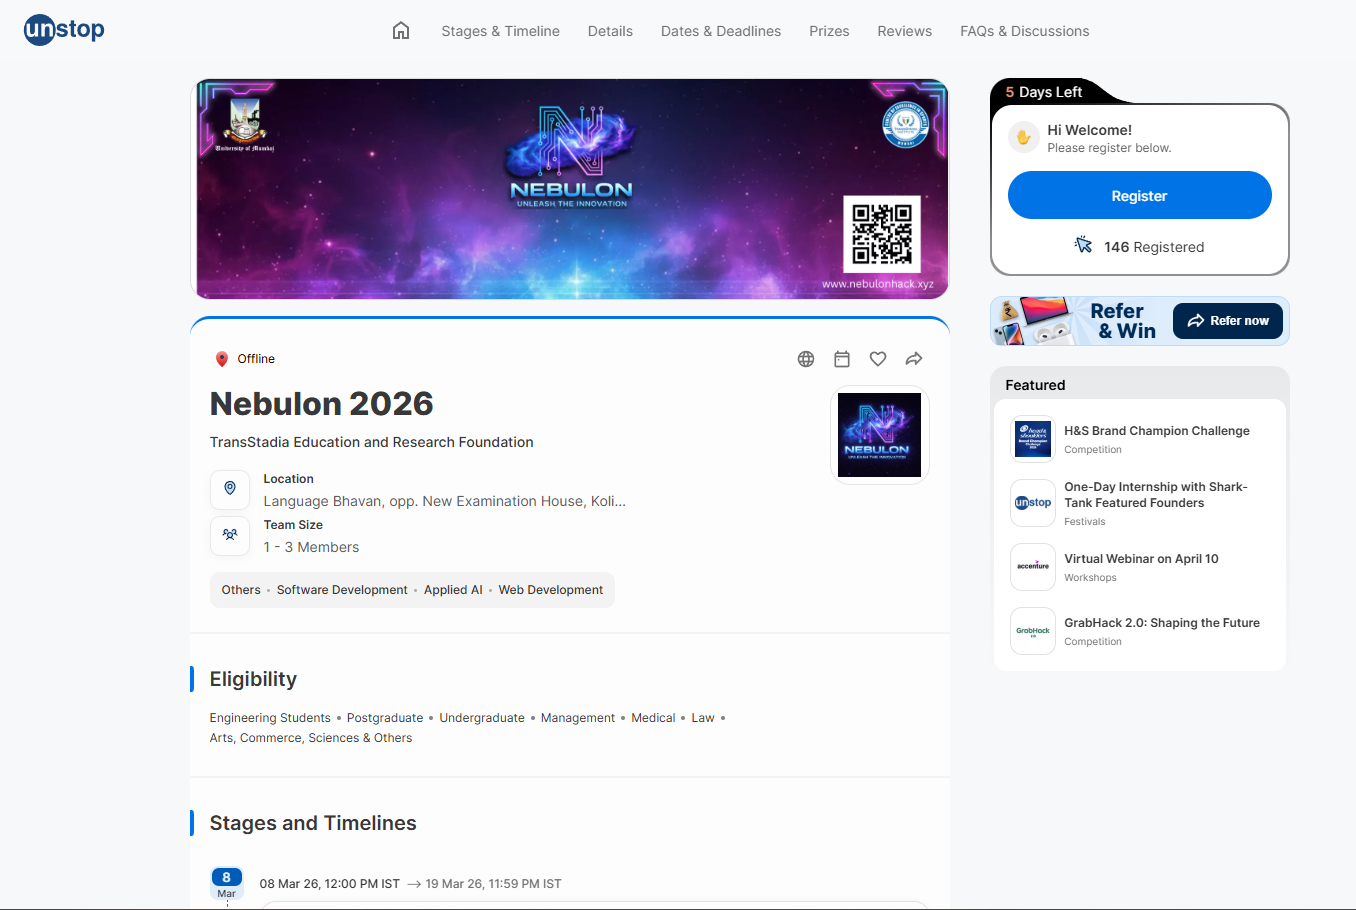
Task: Open the FAQs & Discussions section
Action: pos(1024,31)
